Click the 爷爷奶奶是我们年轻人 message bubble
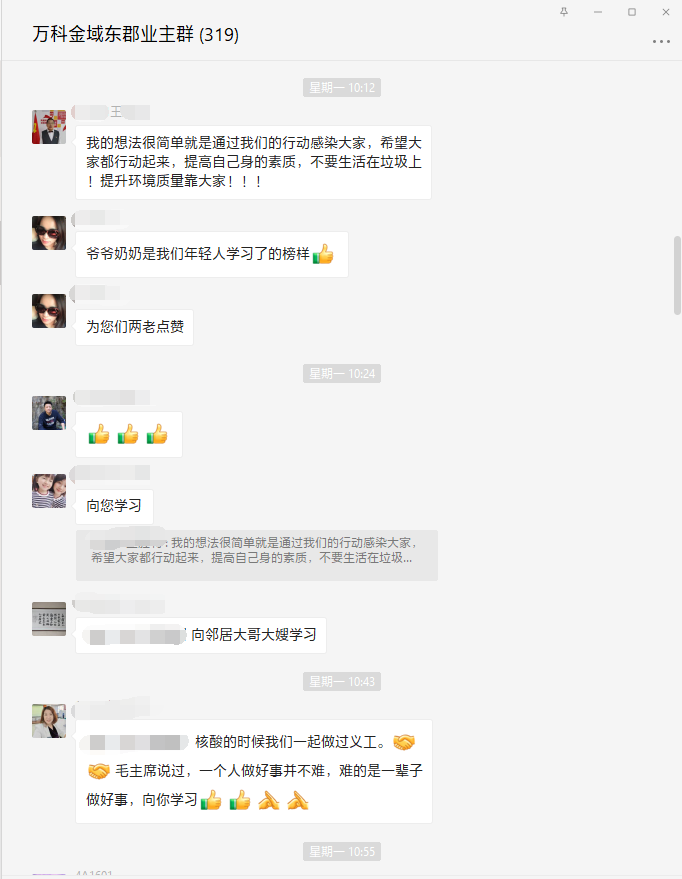 pyautogui.click(x=212, y=254)
